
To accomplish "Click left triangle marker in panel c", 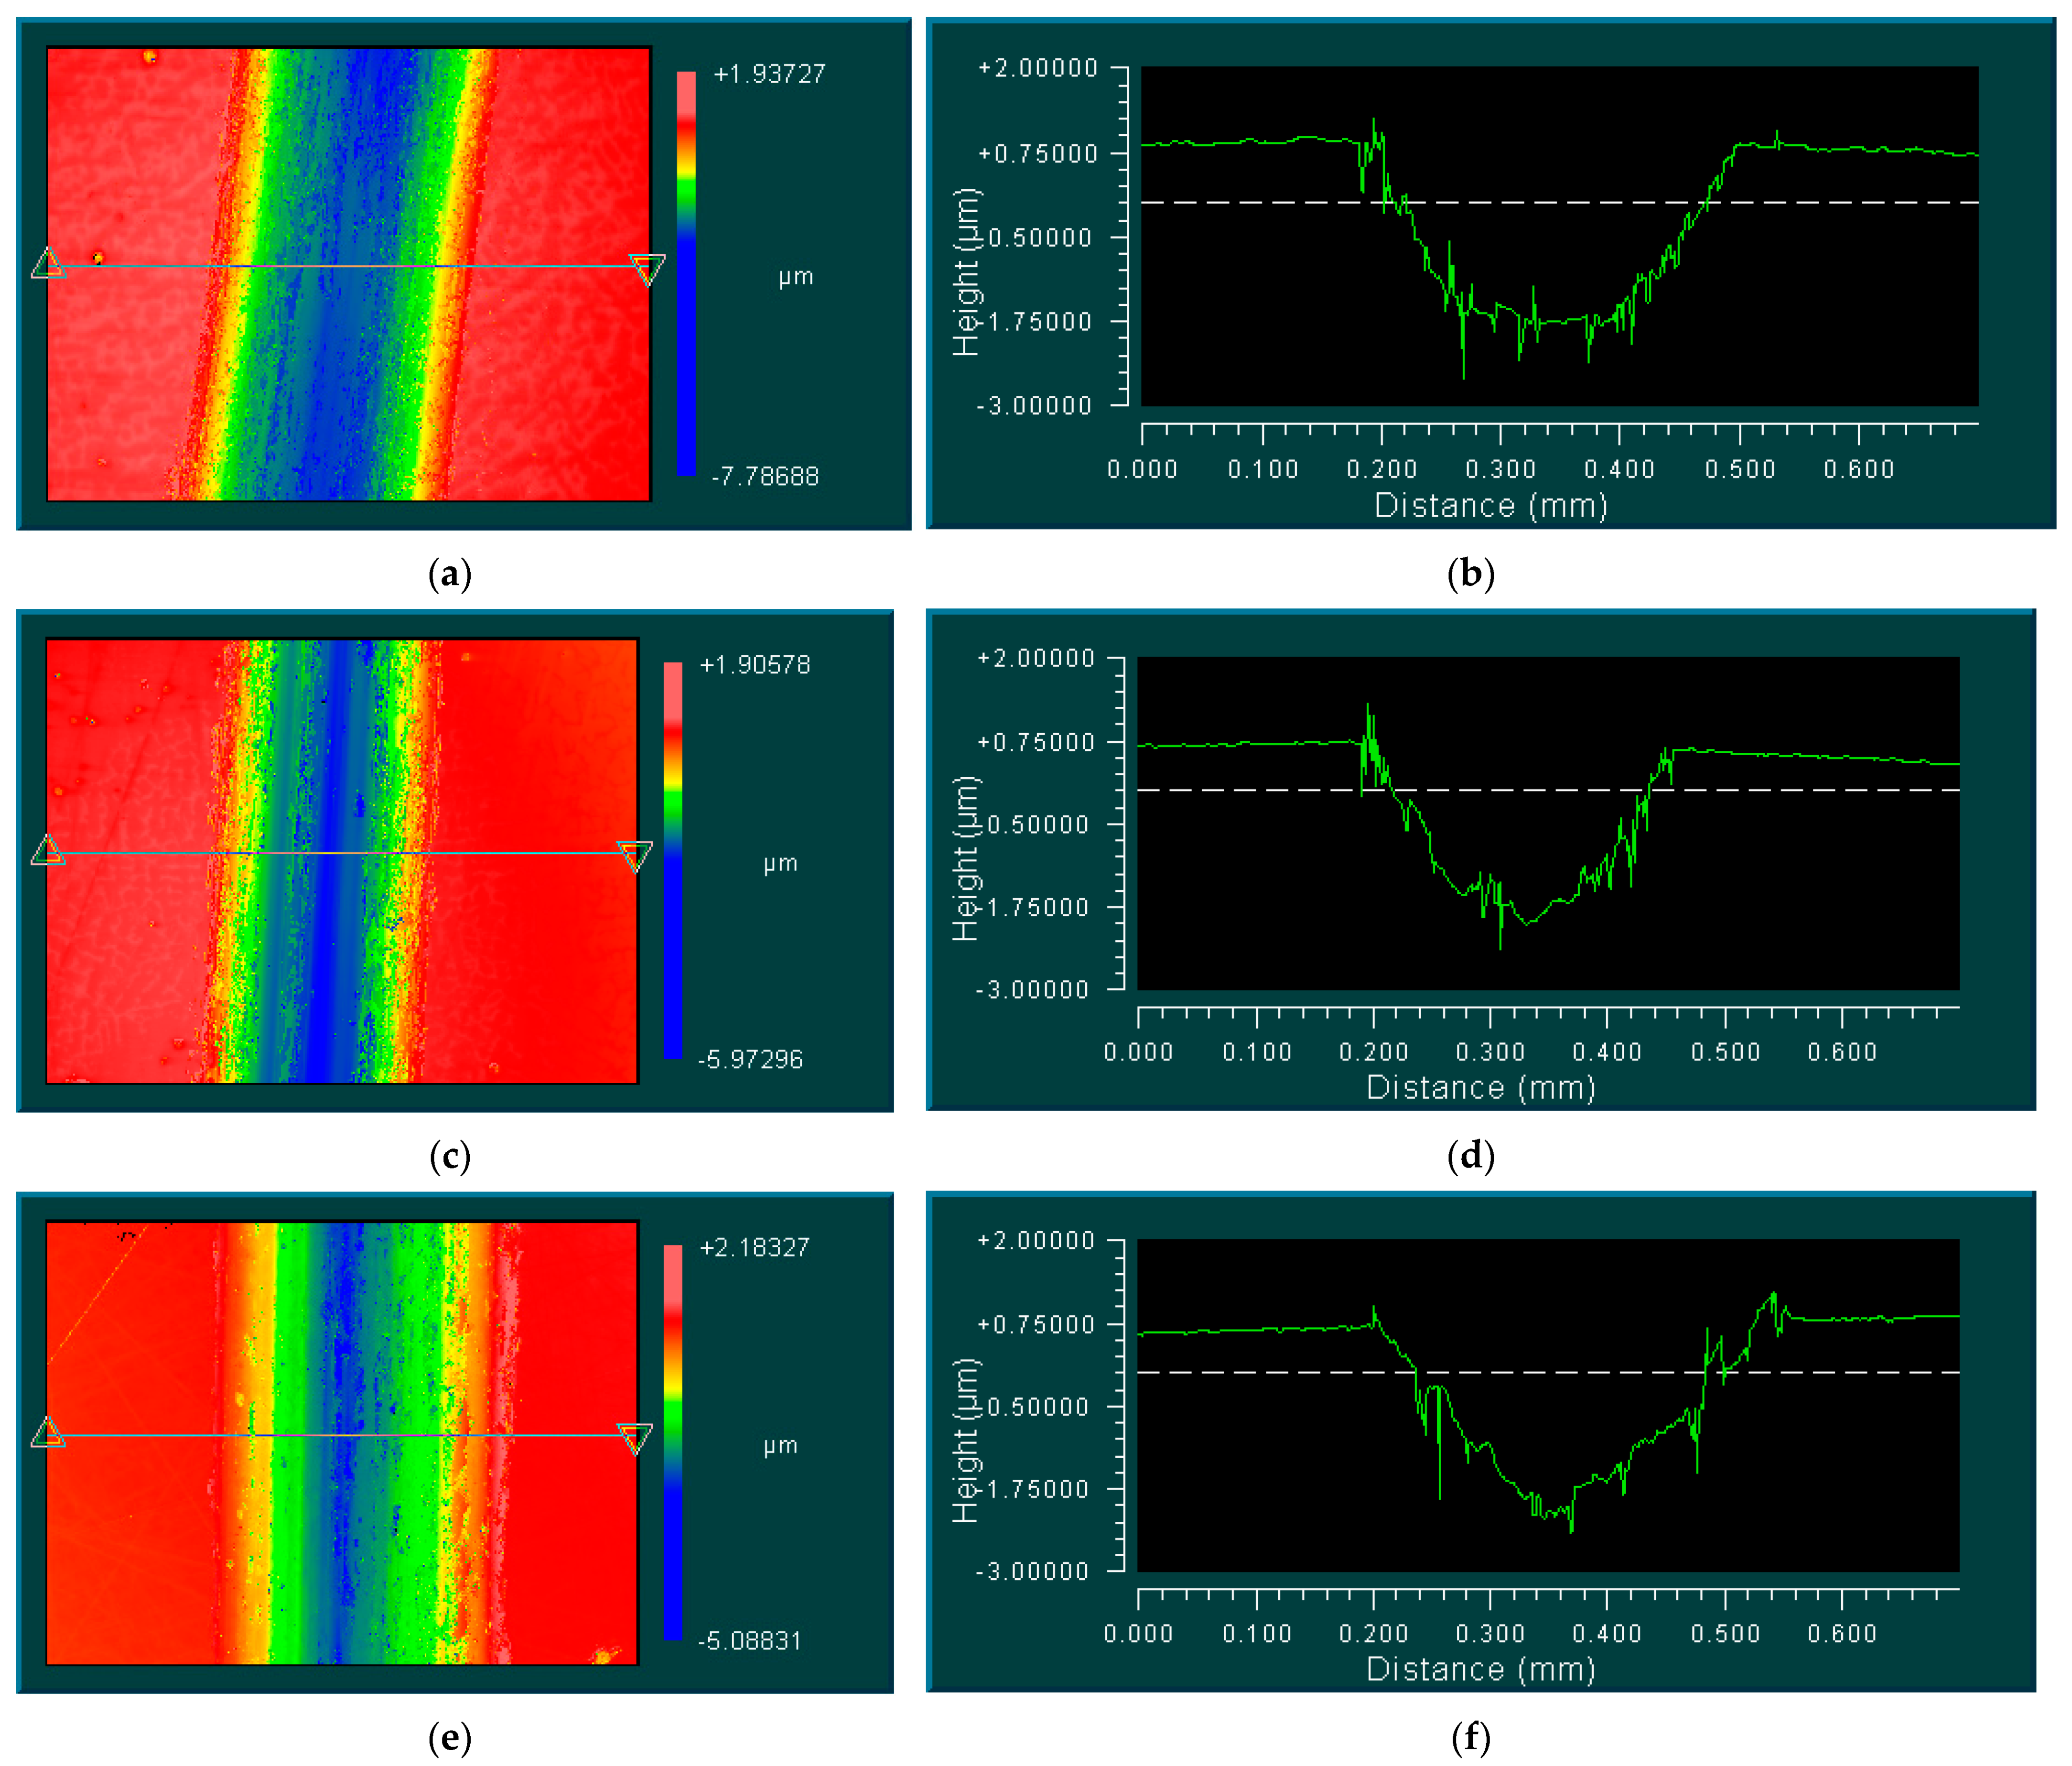I will (48, 852).
